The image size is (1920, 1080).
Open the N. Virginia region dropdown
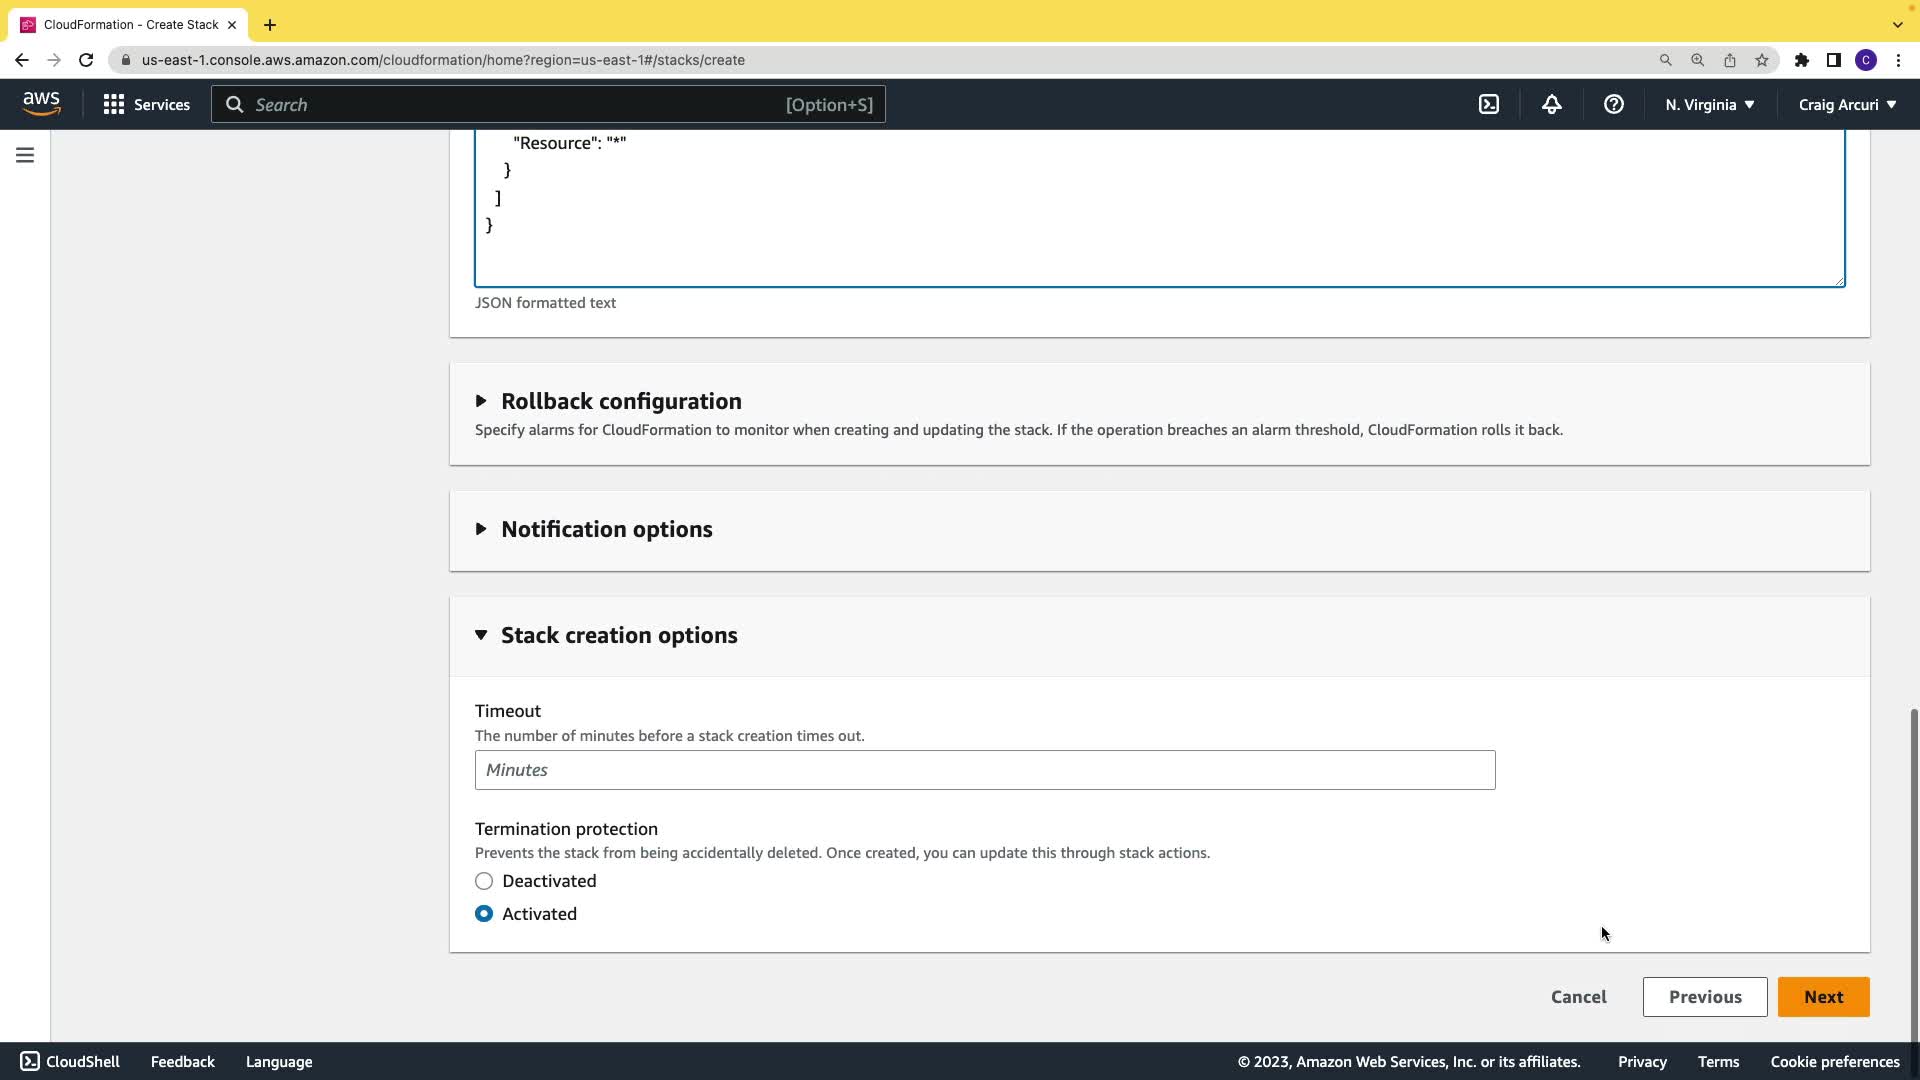point(1709,104)
